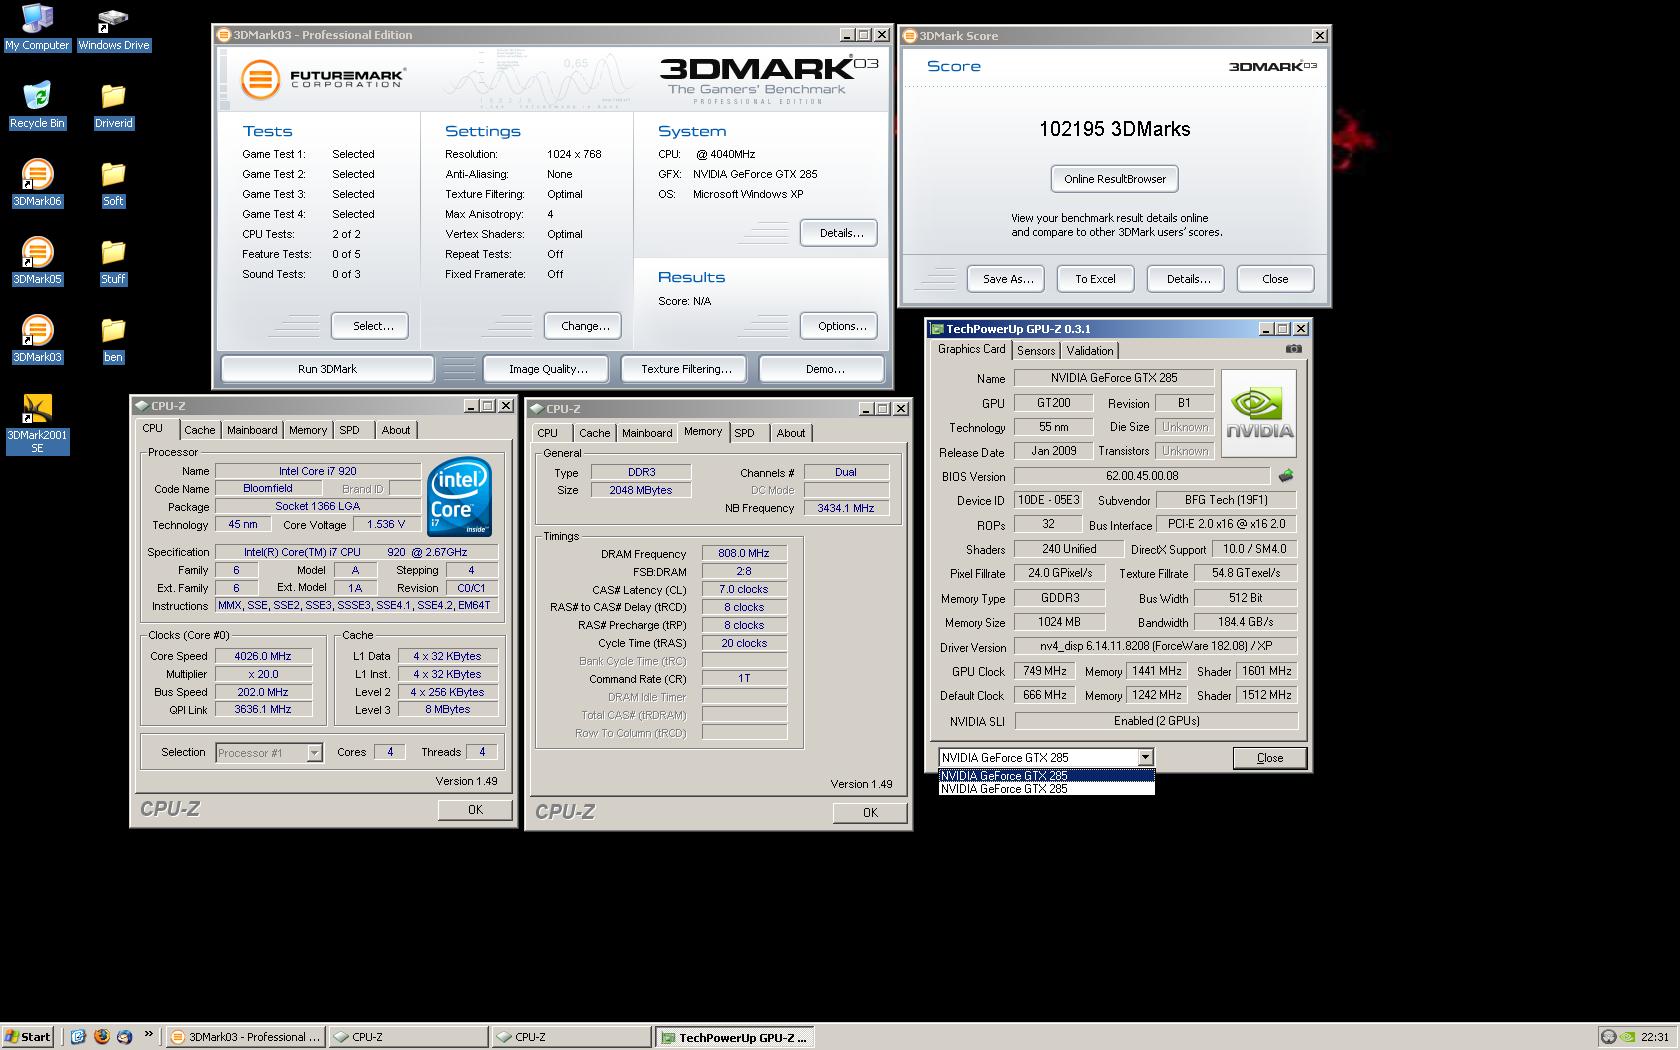
Task: Launch 3DMark03 desktop shortcut
Action: [x=37, y=339]
